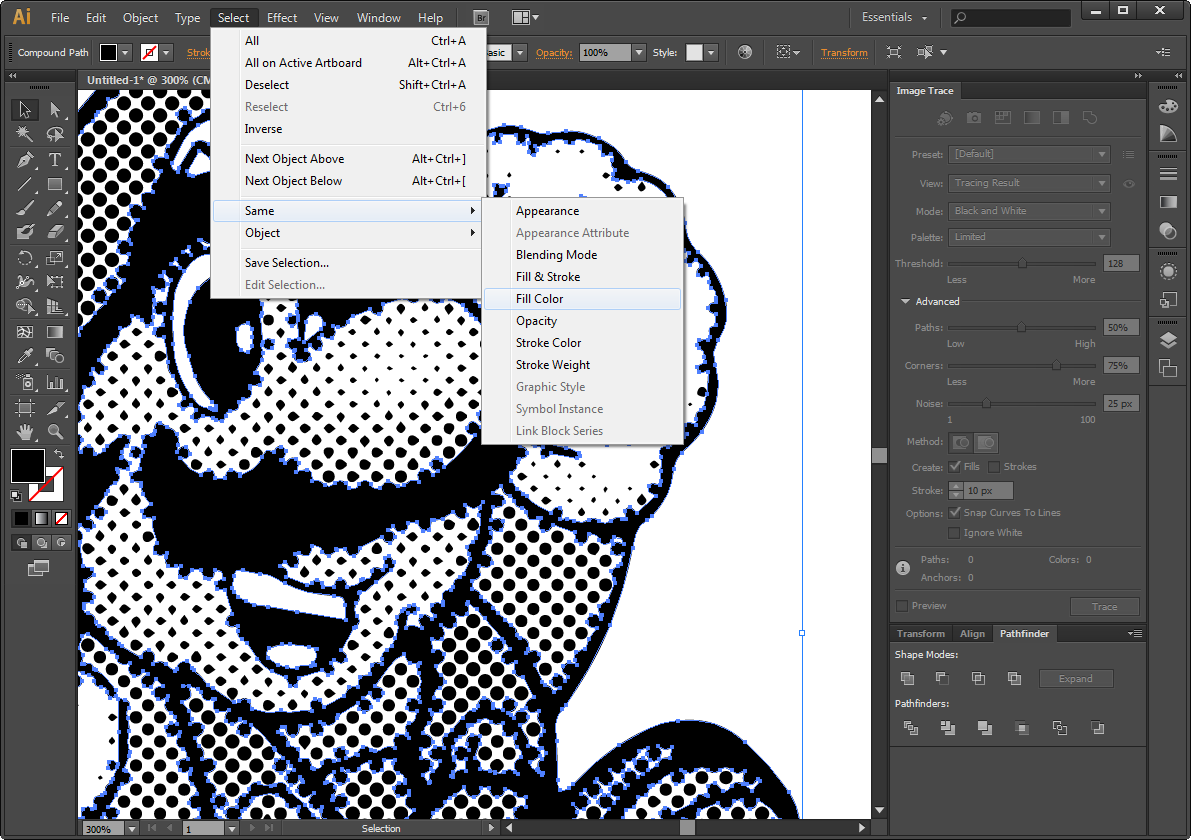1191x840 pixels.
Task: Select the Magic Wand tool
Action: click(25, 134)
